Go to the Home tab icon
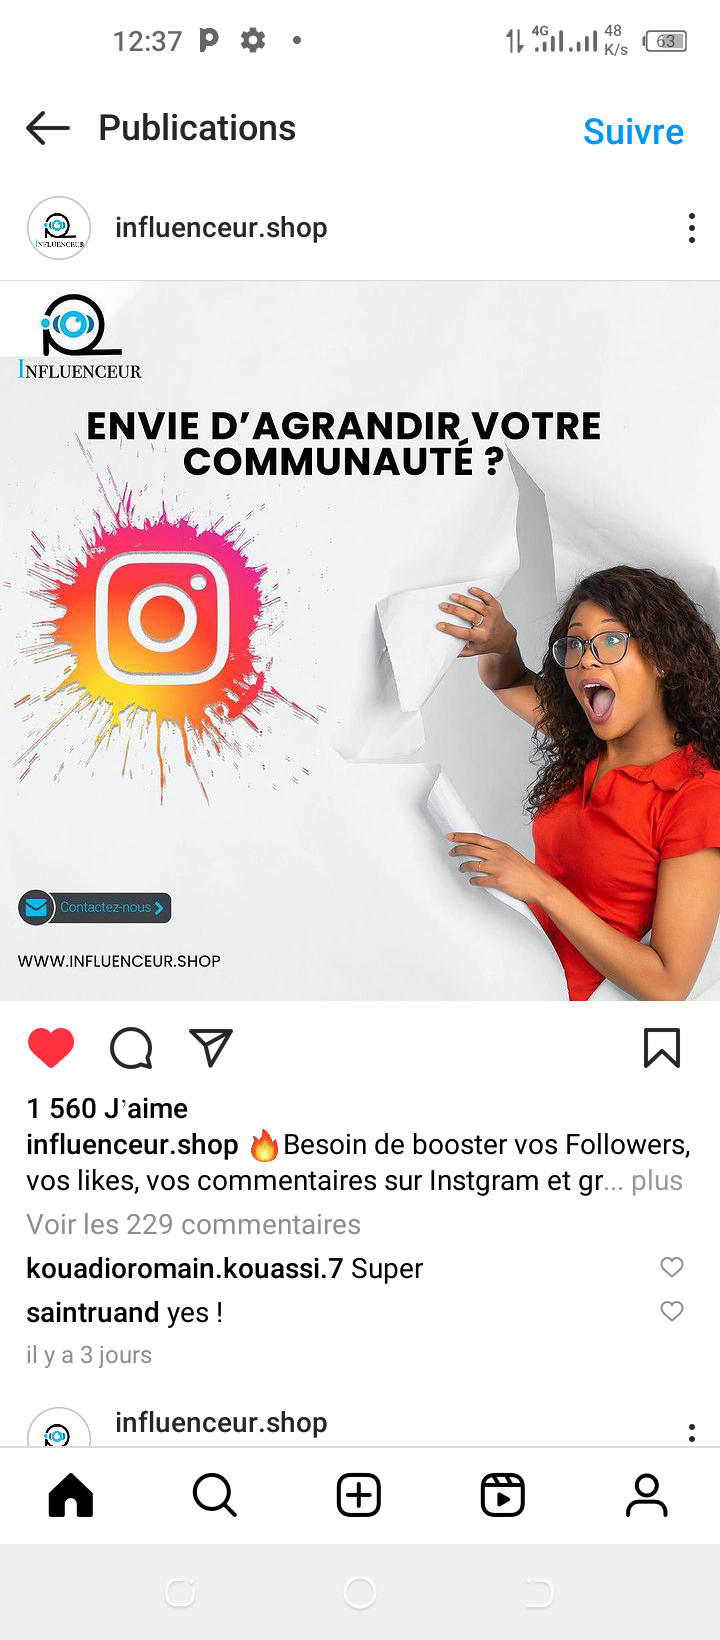The width and height of the screenshot is (720, 1640). point(71,1496)
